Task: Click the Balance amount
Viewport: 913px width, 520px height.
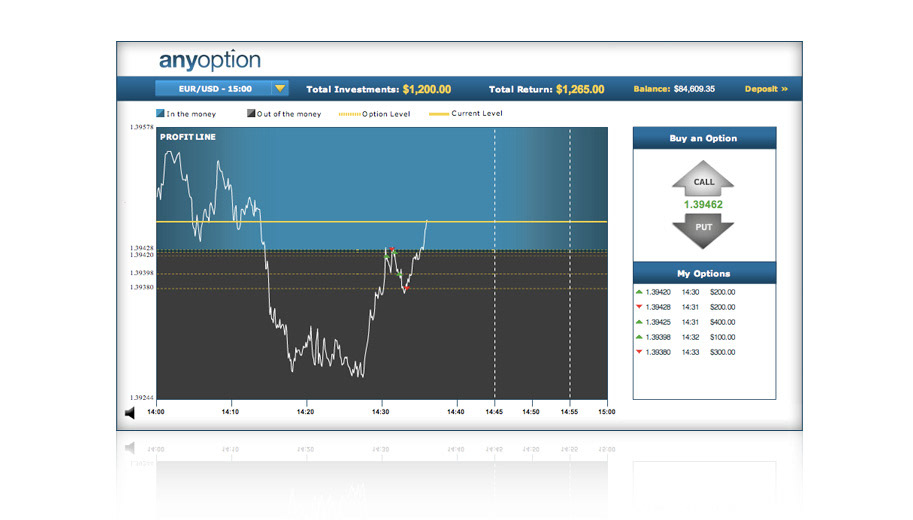Action: coord(694,89)
